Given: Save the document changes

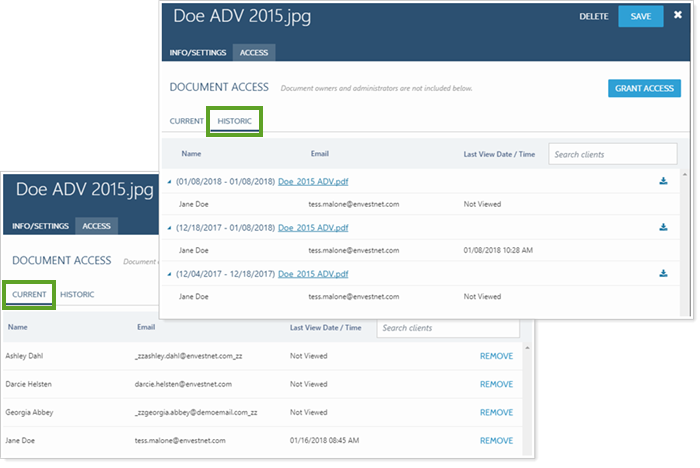Looking at the screenshot, I should pyautogui.click(x=640, y=16).
